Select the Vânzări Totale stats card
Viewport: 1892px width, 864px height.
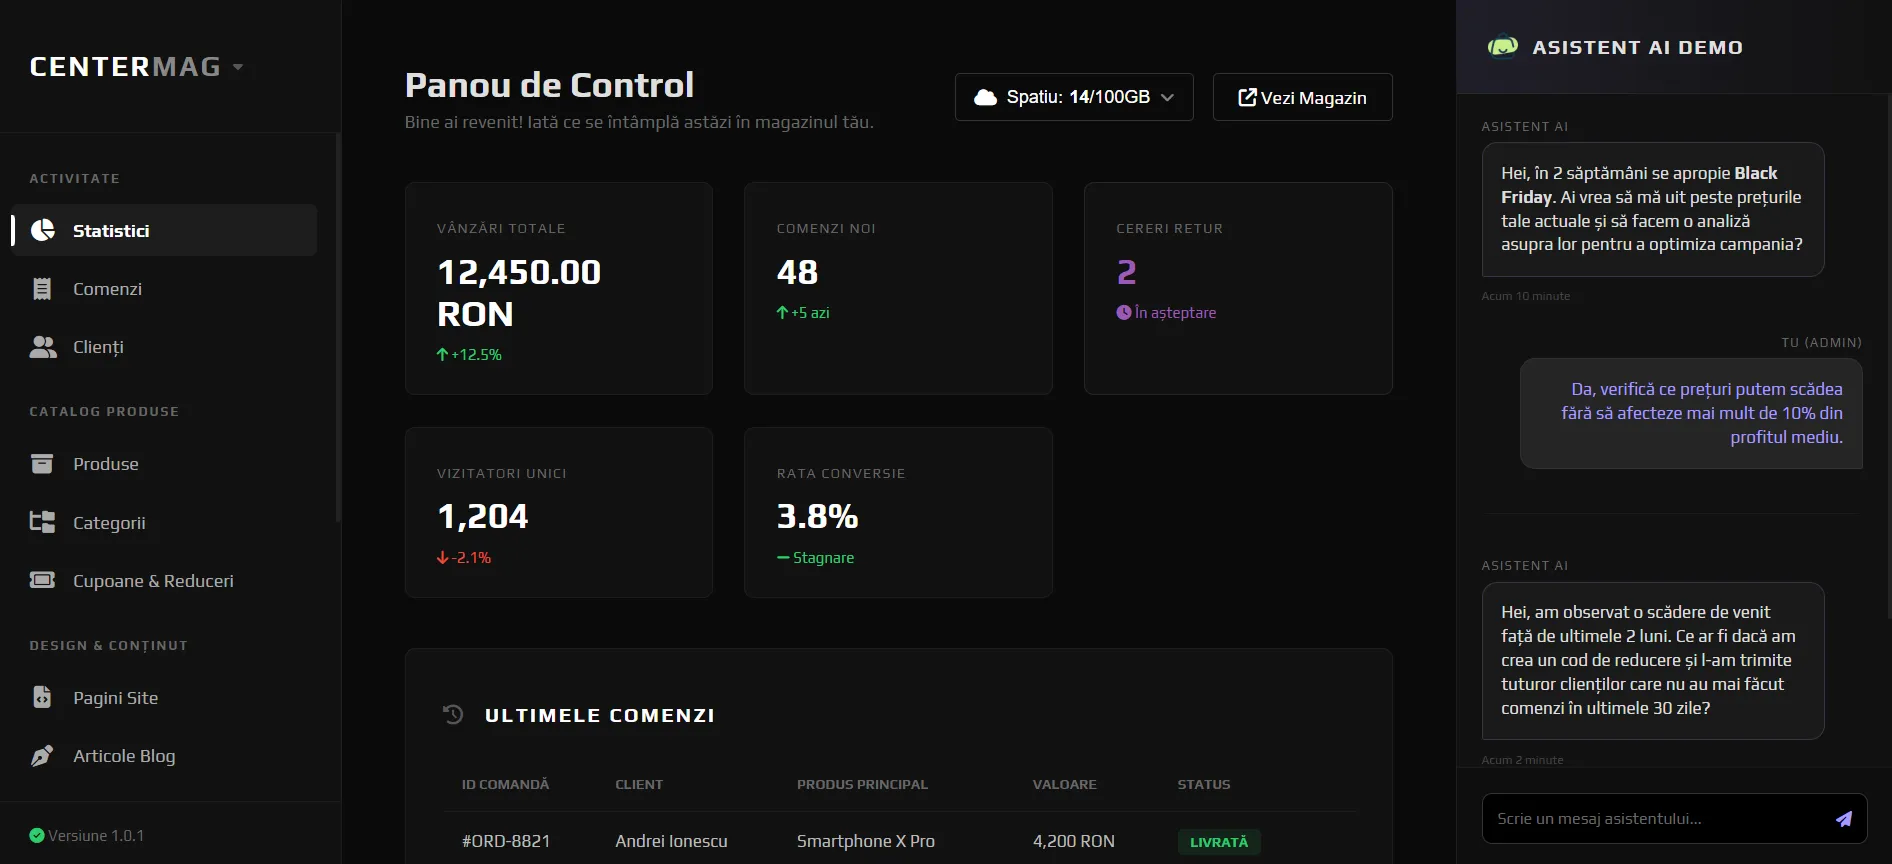click(x=558, y=288)
